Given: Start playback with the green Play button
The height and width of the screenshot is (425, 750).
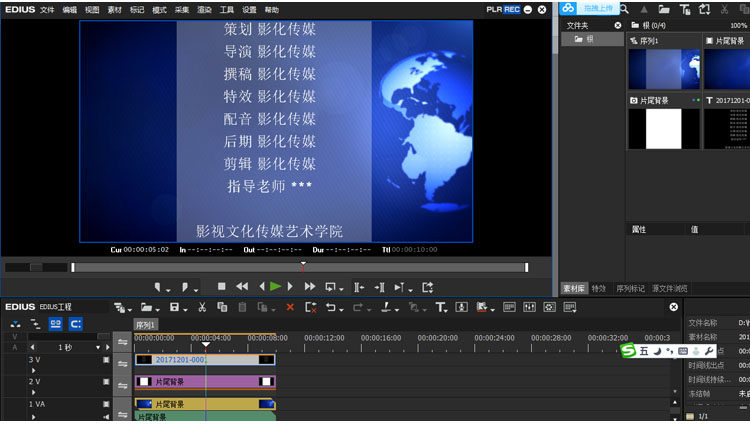Looking at the screenshot, I should pos(275,286).
